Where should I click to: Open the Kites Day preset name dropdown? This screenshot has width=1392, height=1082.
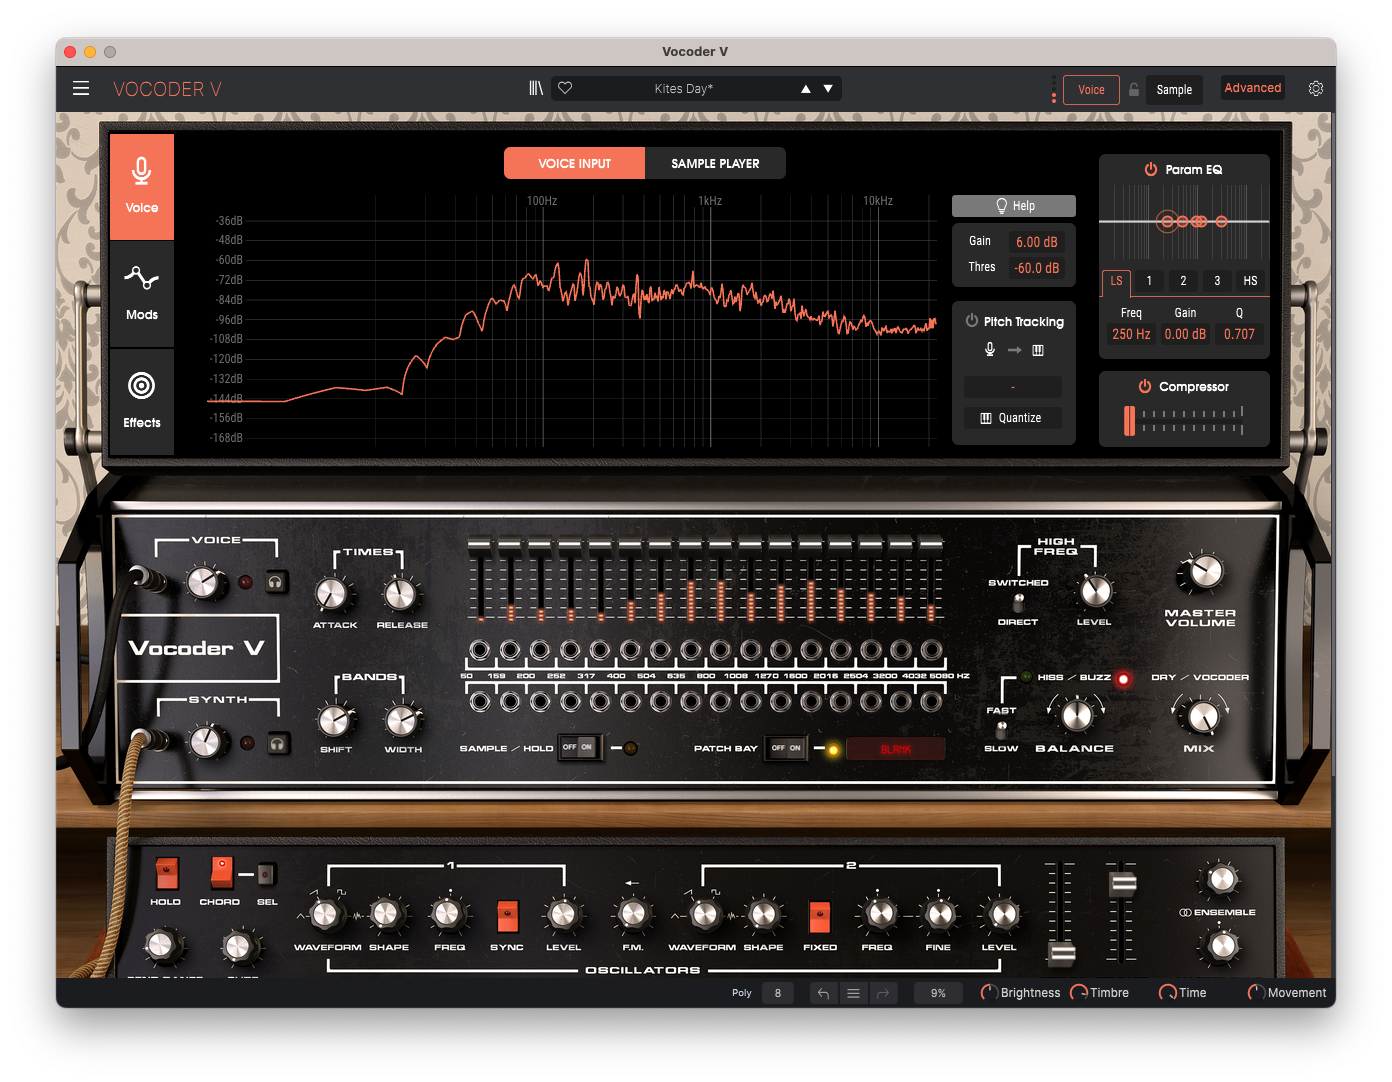tap(684, 89)
